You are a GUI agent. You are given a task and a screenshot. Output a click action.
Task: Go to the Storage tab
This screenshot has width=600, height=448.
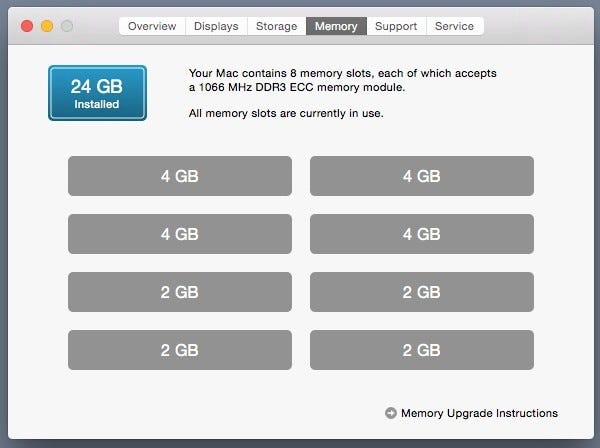[276, 26]
